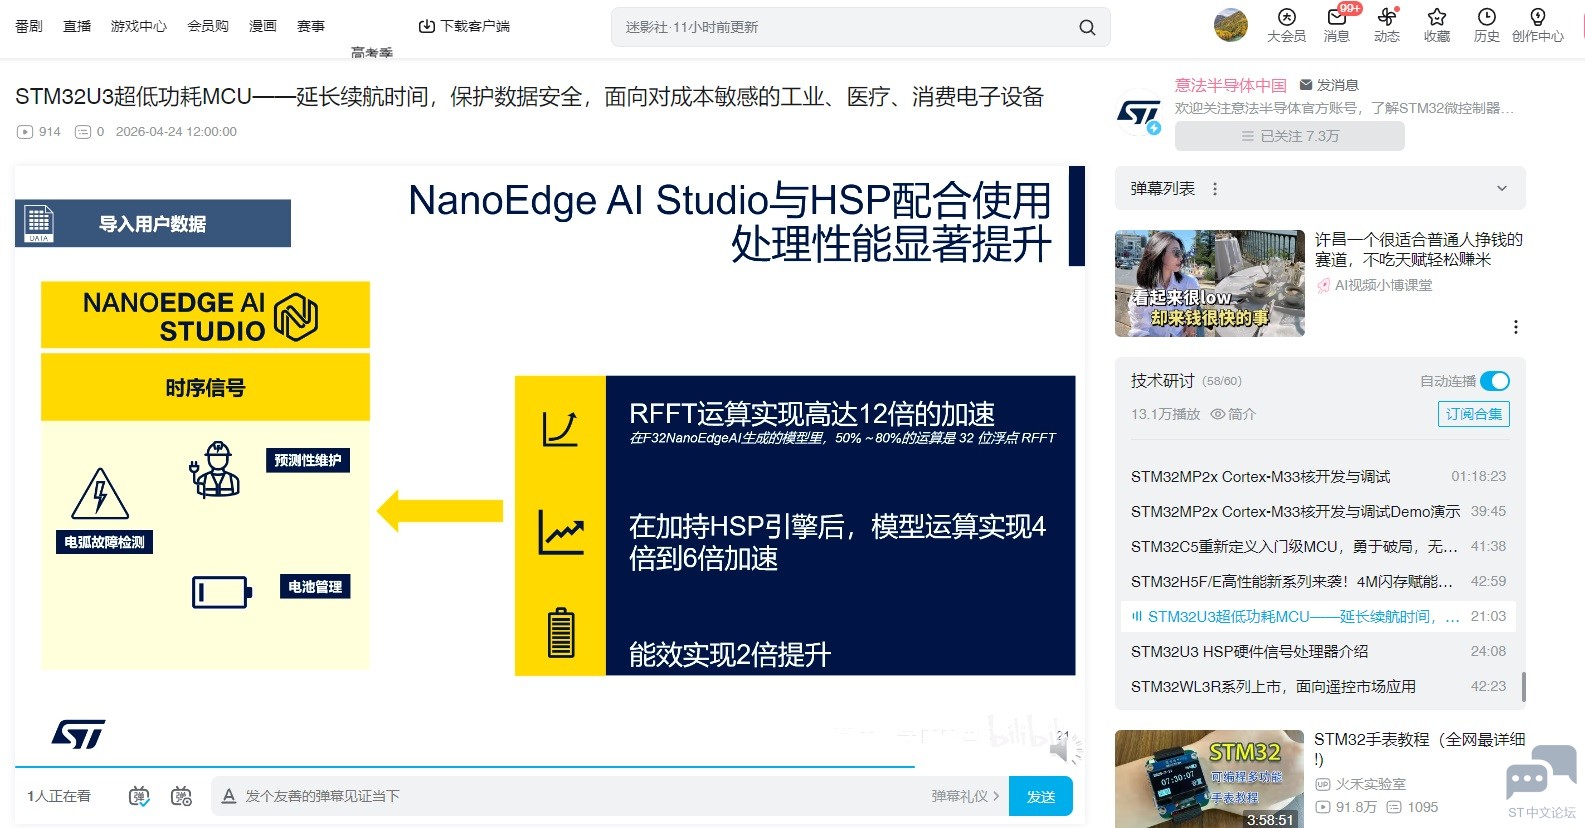
Task: Play STM32U3 HSP硬件信号处理器介绍
Action: [1318, 651]
